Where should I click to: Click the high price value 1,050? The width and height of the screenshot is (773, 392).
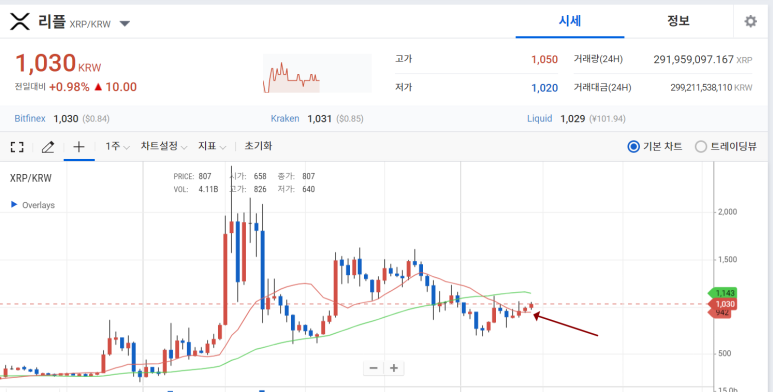click(x=544, y=59)
